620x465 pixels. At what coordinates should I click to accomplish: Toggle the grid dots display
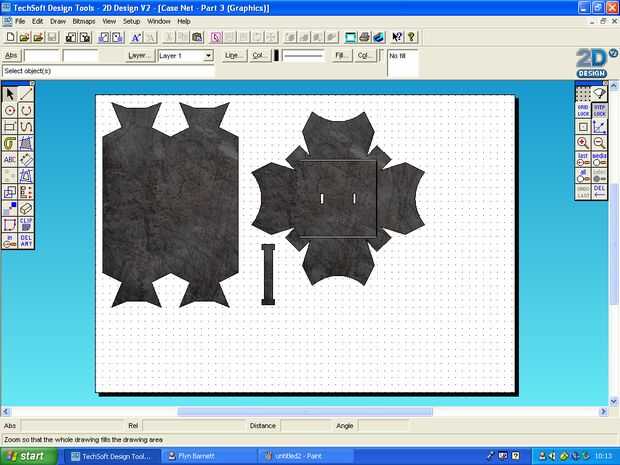[583, 94]
